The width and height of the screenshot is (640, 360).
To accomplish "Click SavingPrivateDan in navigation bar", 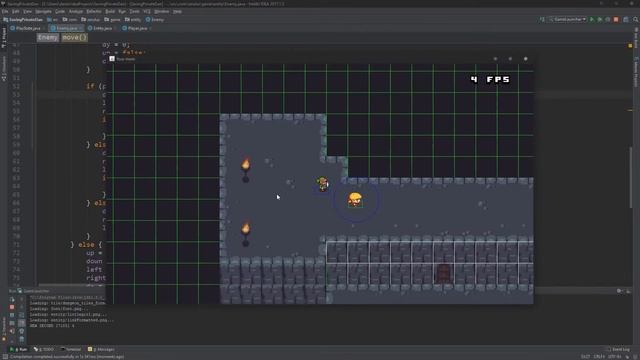I will (23, 19).
